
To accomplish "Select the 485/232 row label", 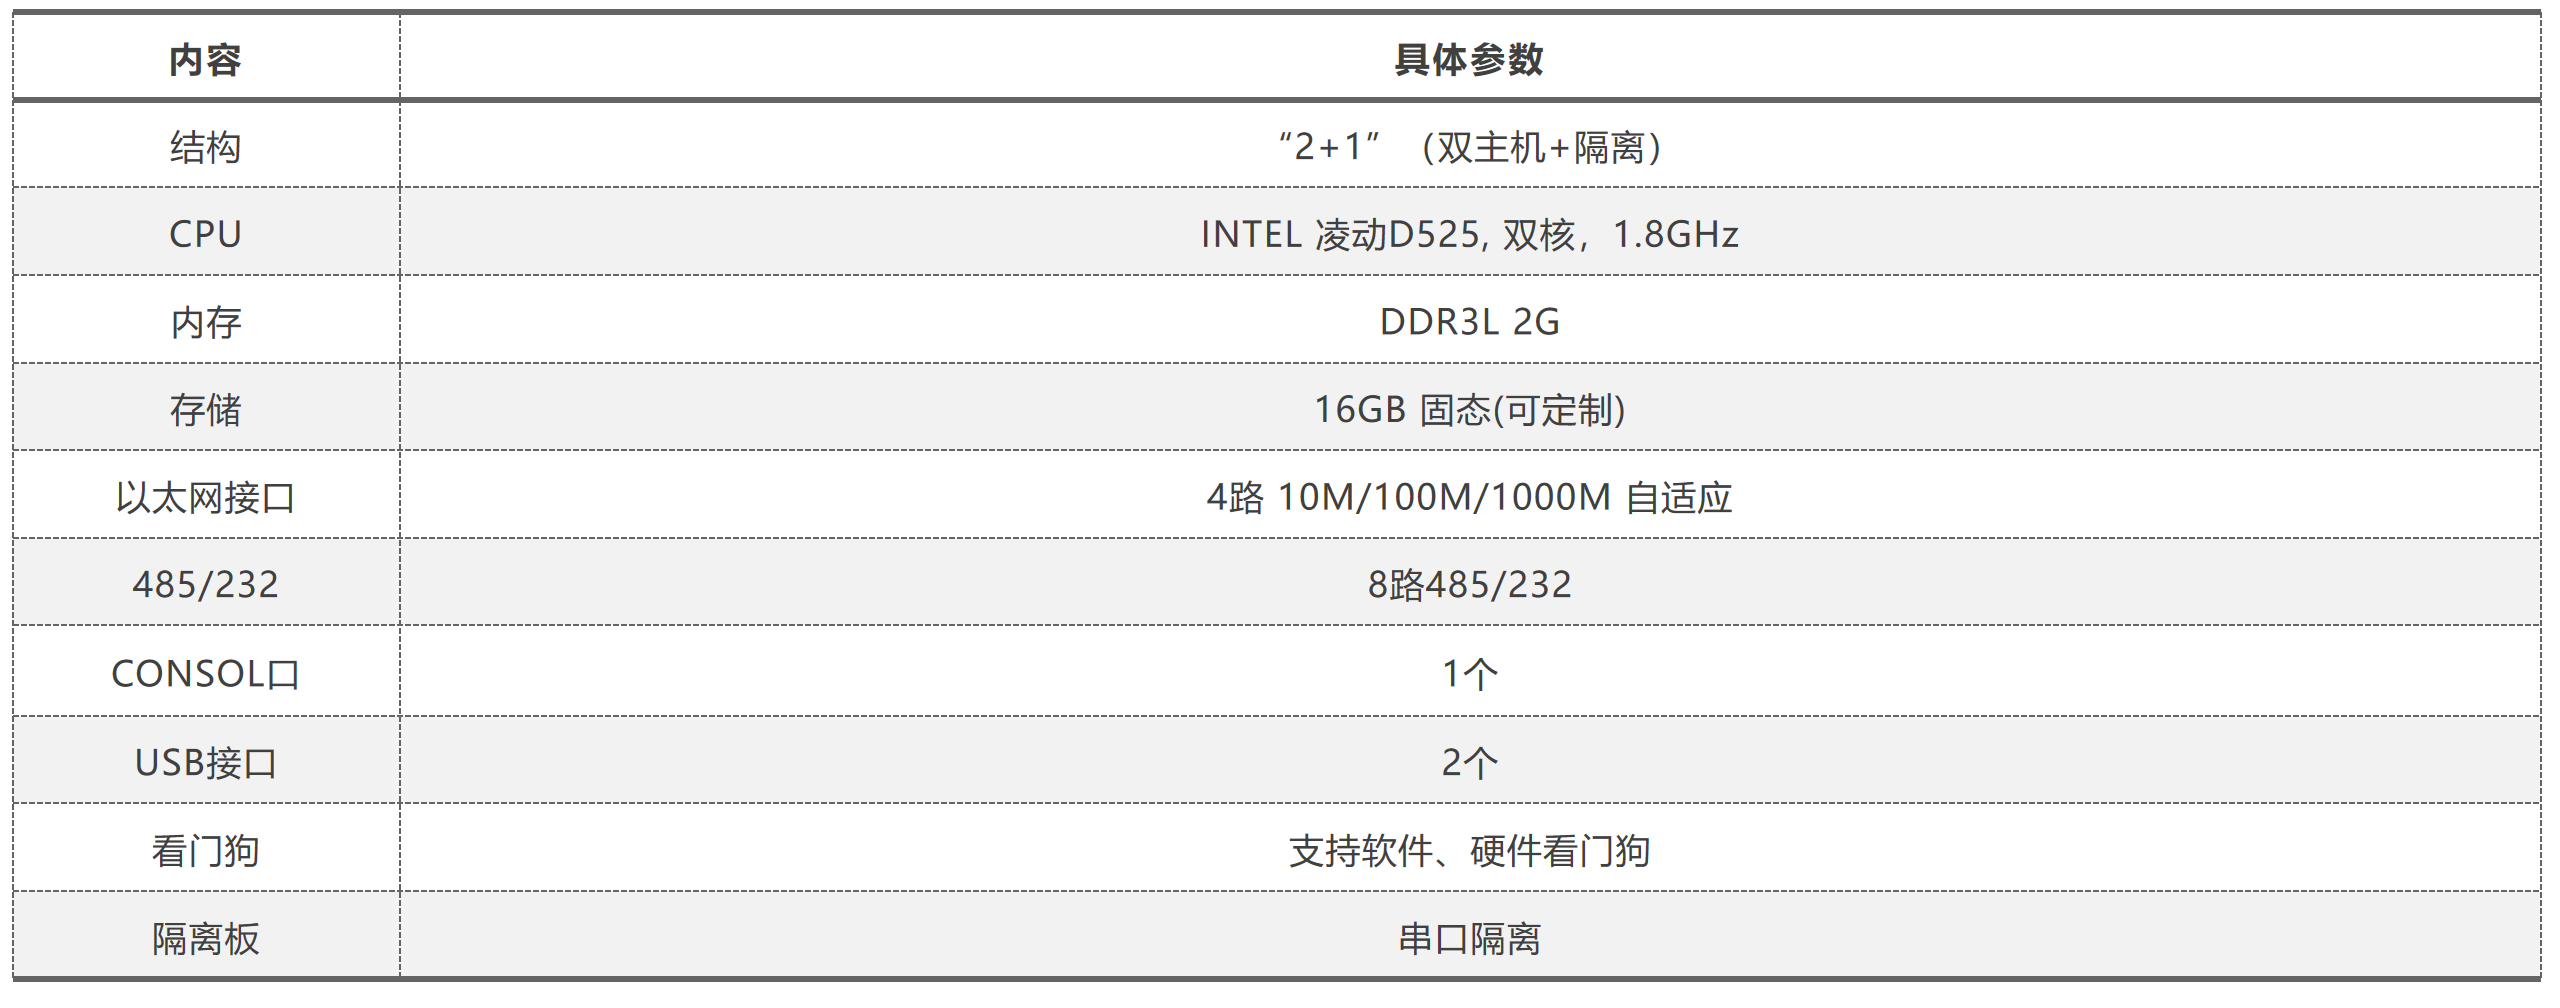I will pos(205,585).
